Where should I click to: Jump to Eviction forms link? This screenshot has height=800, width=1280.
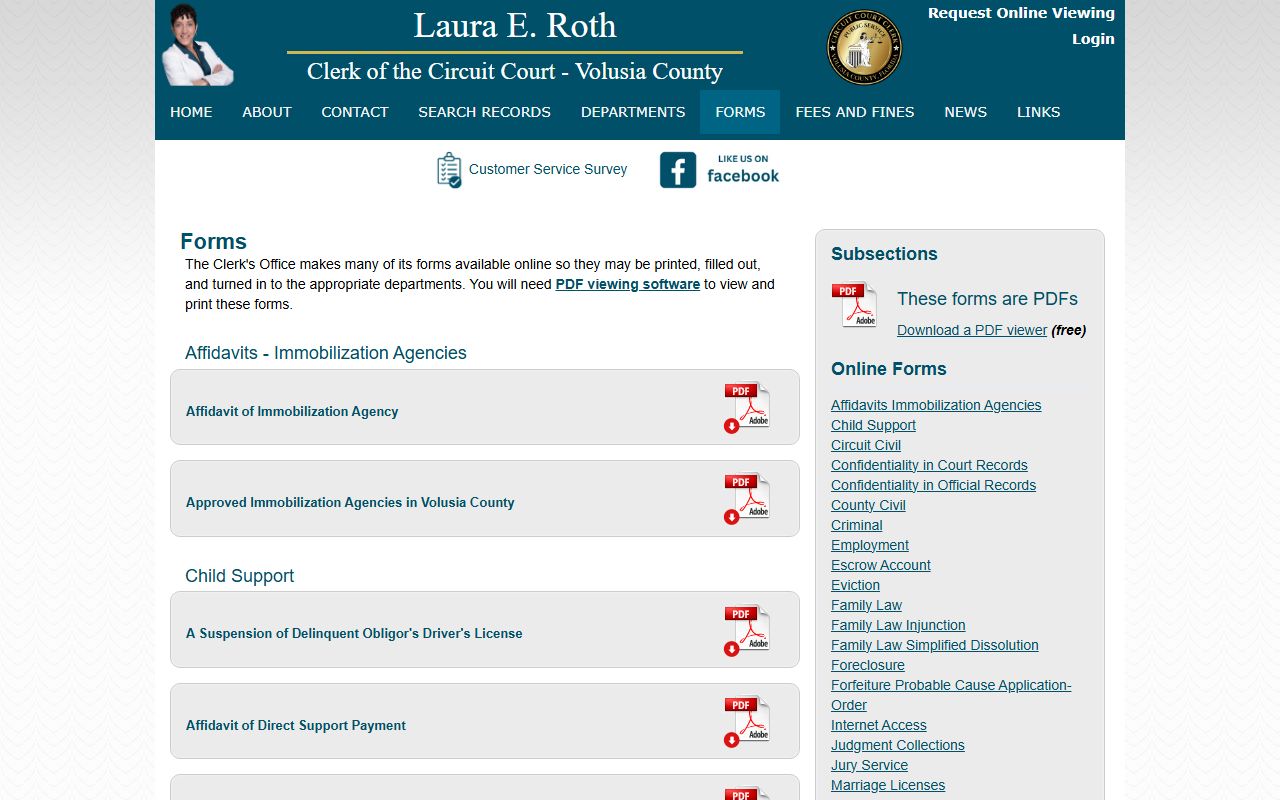click(x=855, y=585)
